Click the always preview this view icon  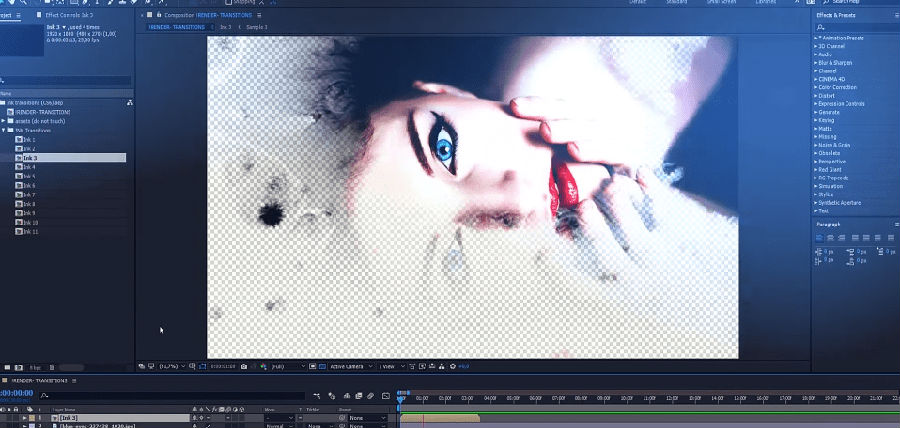(x=142, y=366)
